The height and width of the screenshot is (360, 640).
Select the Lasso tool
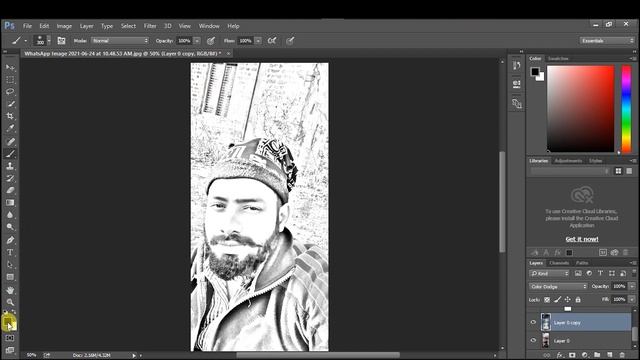[10, 91]
